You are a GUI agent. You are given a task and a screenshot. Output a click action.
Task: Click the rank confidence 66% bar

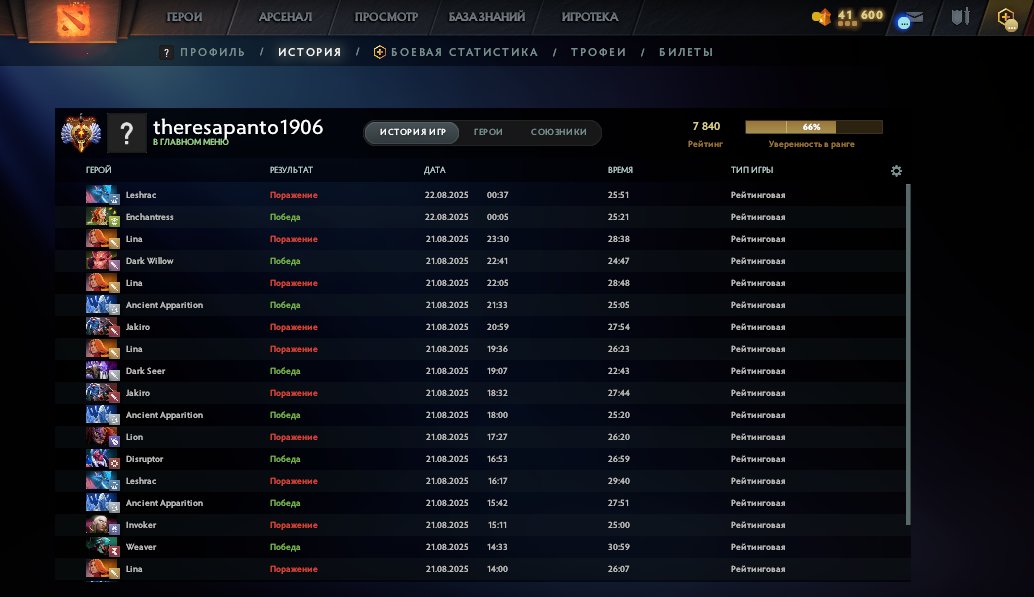pyautogui.click(x=813, y=127)
